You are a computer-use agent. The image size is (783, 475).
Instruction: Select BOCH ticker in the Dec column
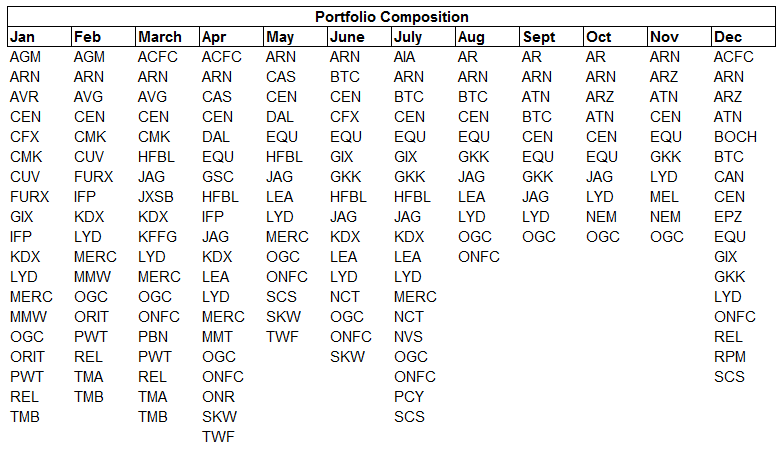coord(735,137)
